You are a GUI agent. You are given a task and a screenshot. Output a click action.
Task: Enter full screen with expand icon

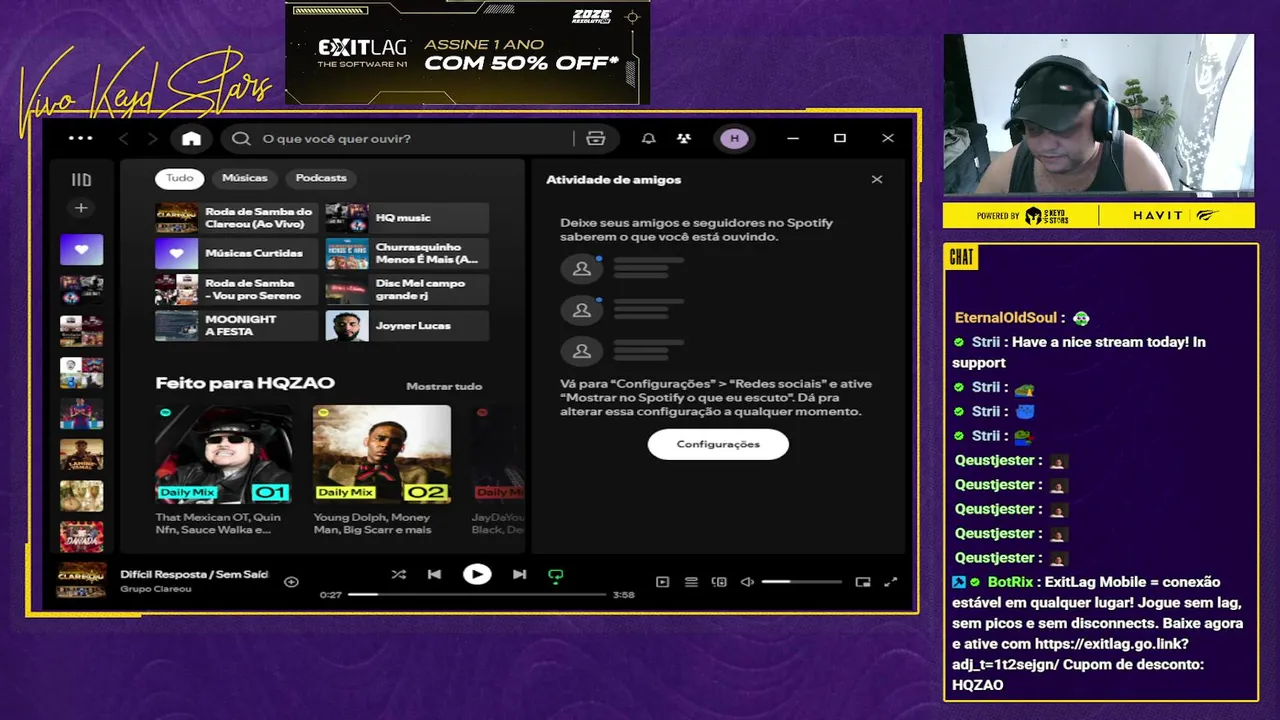891,582
